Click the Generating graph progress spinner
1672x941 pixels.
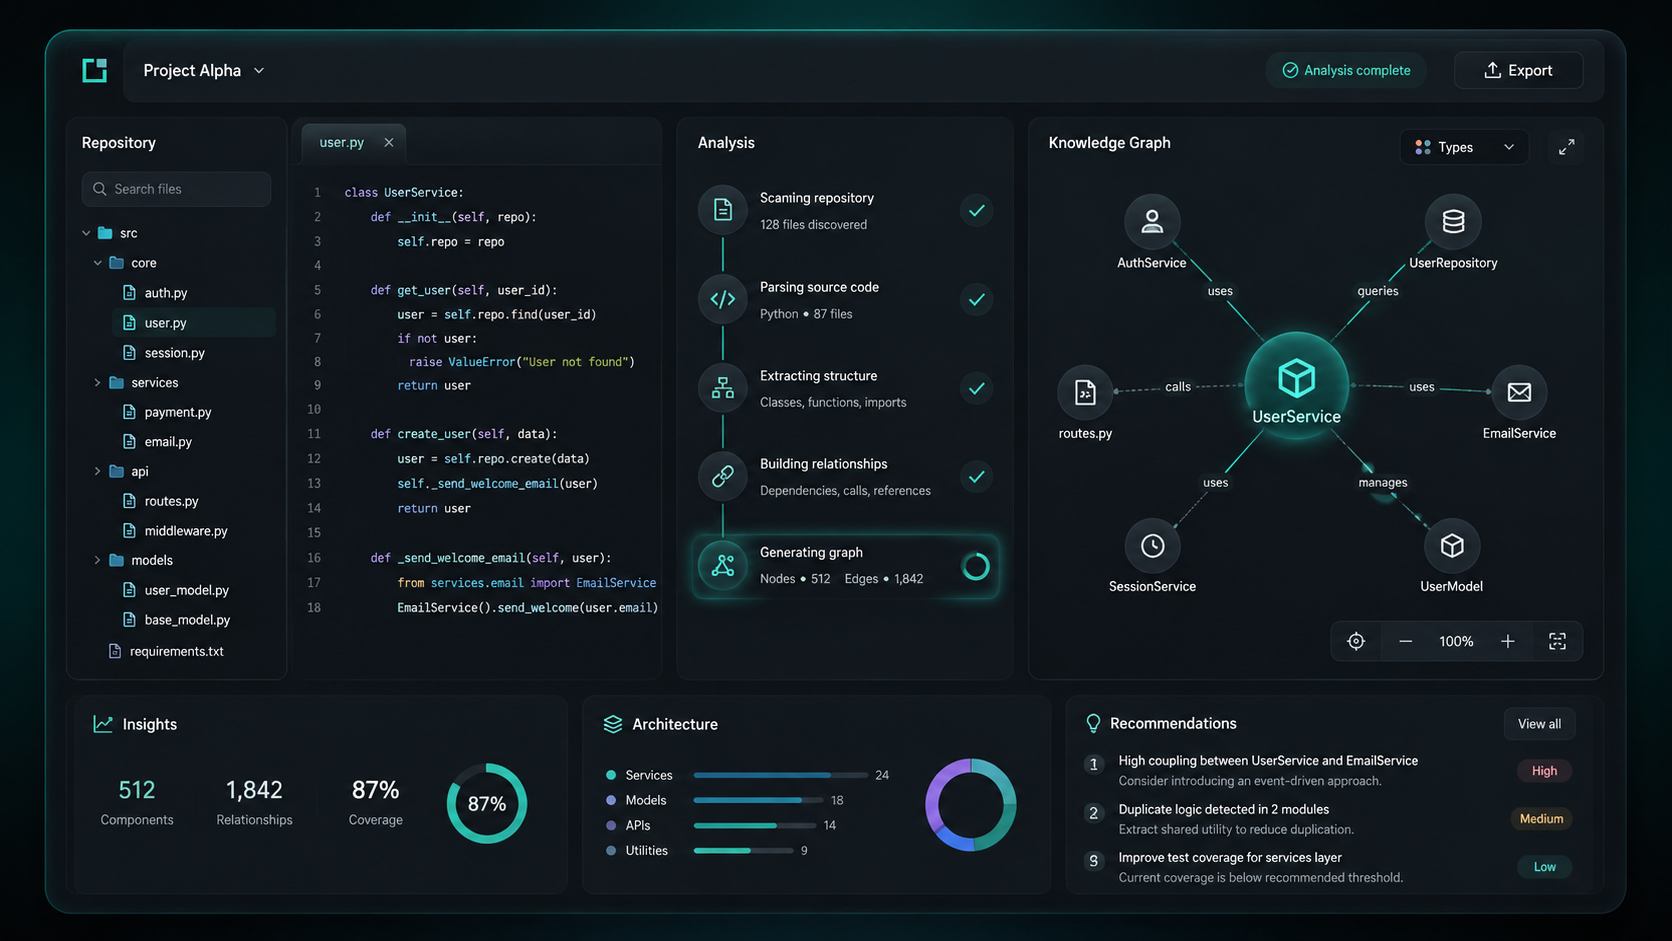point(976,567)
